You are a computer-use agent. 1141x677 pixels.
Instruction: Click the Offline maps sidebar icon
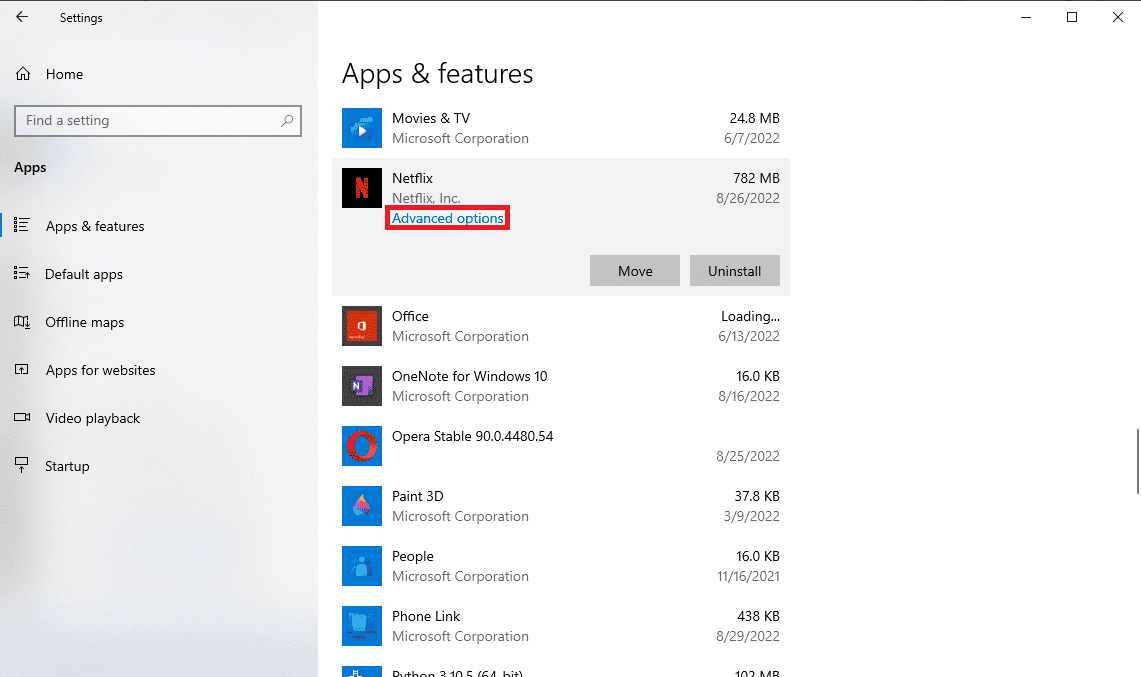point(22,321)
